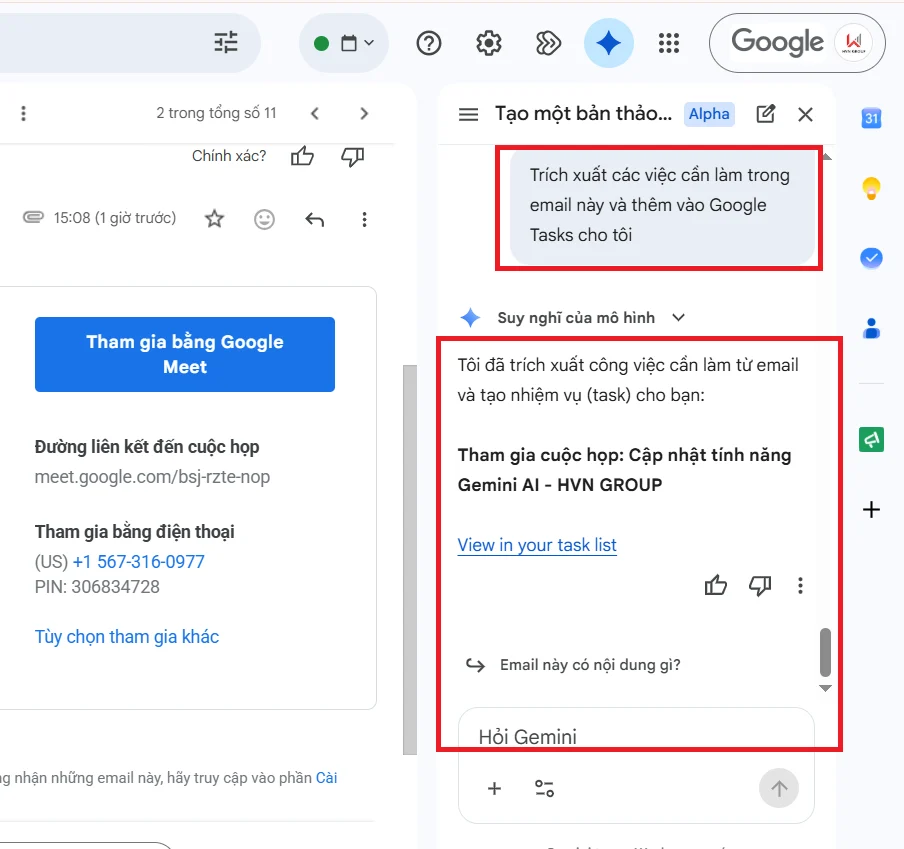Screen dimensions: 904x849
Task: Reply to this email
Action: click(x=315, y=219)
